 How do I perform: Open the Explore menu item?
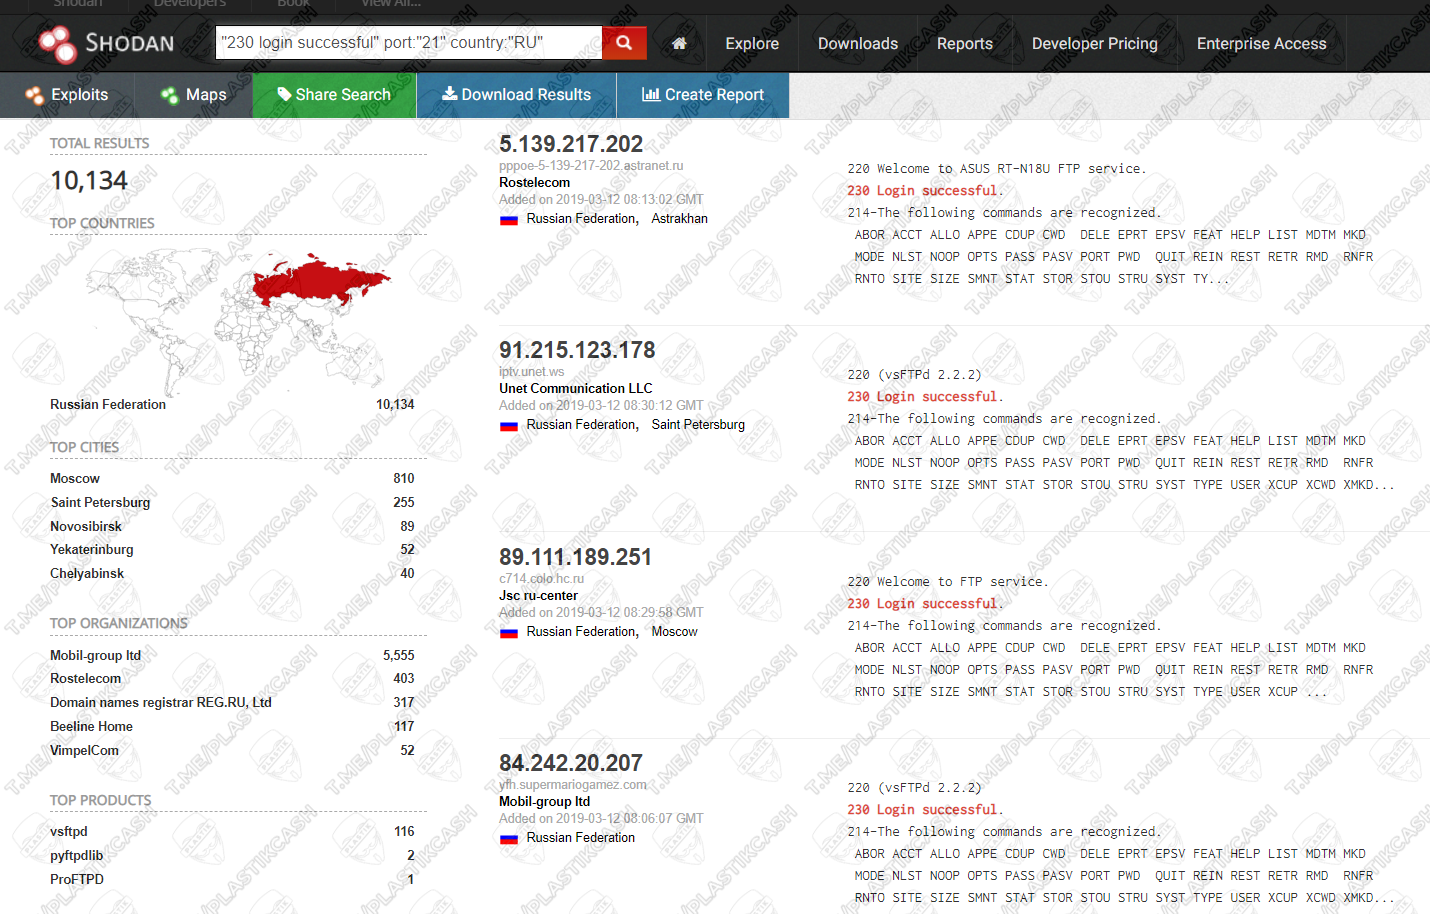752,44
